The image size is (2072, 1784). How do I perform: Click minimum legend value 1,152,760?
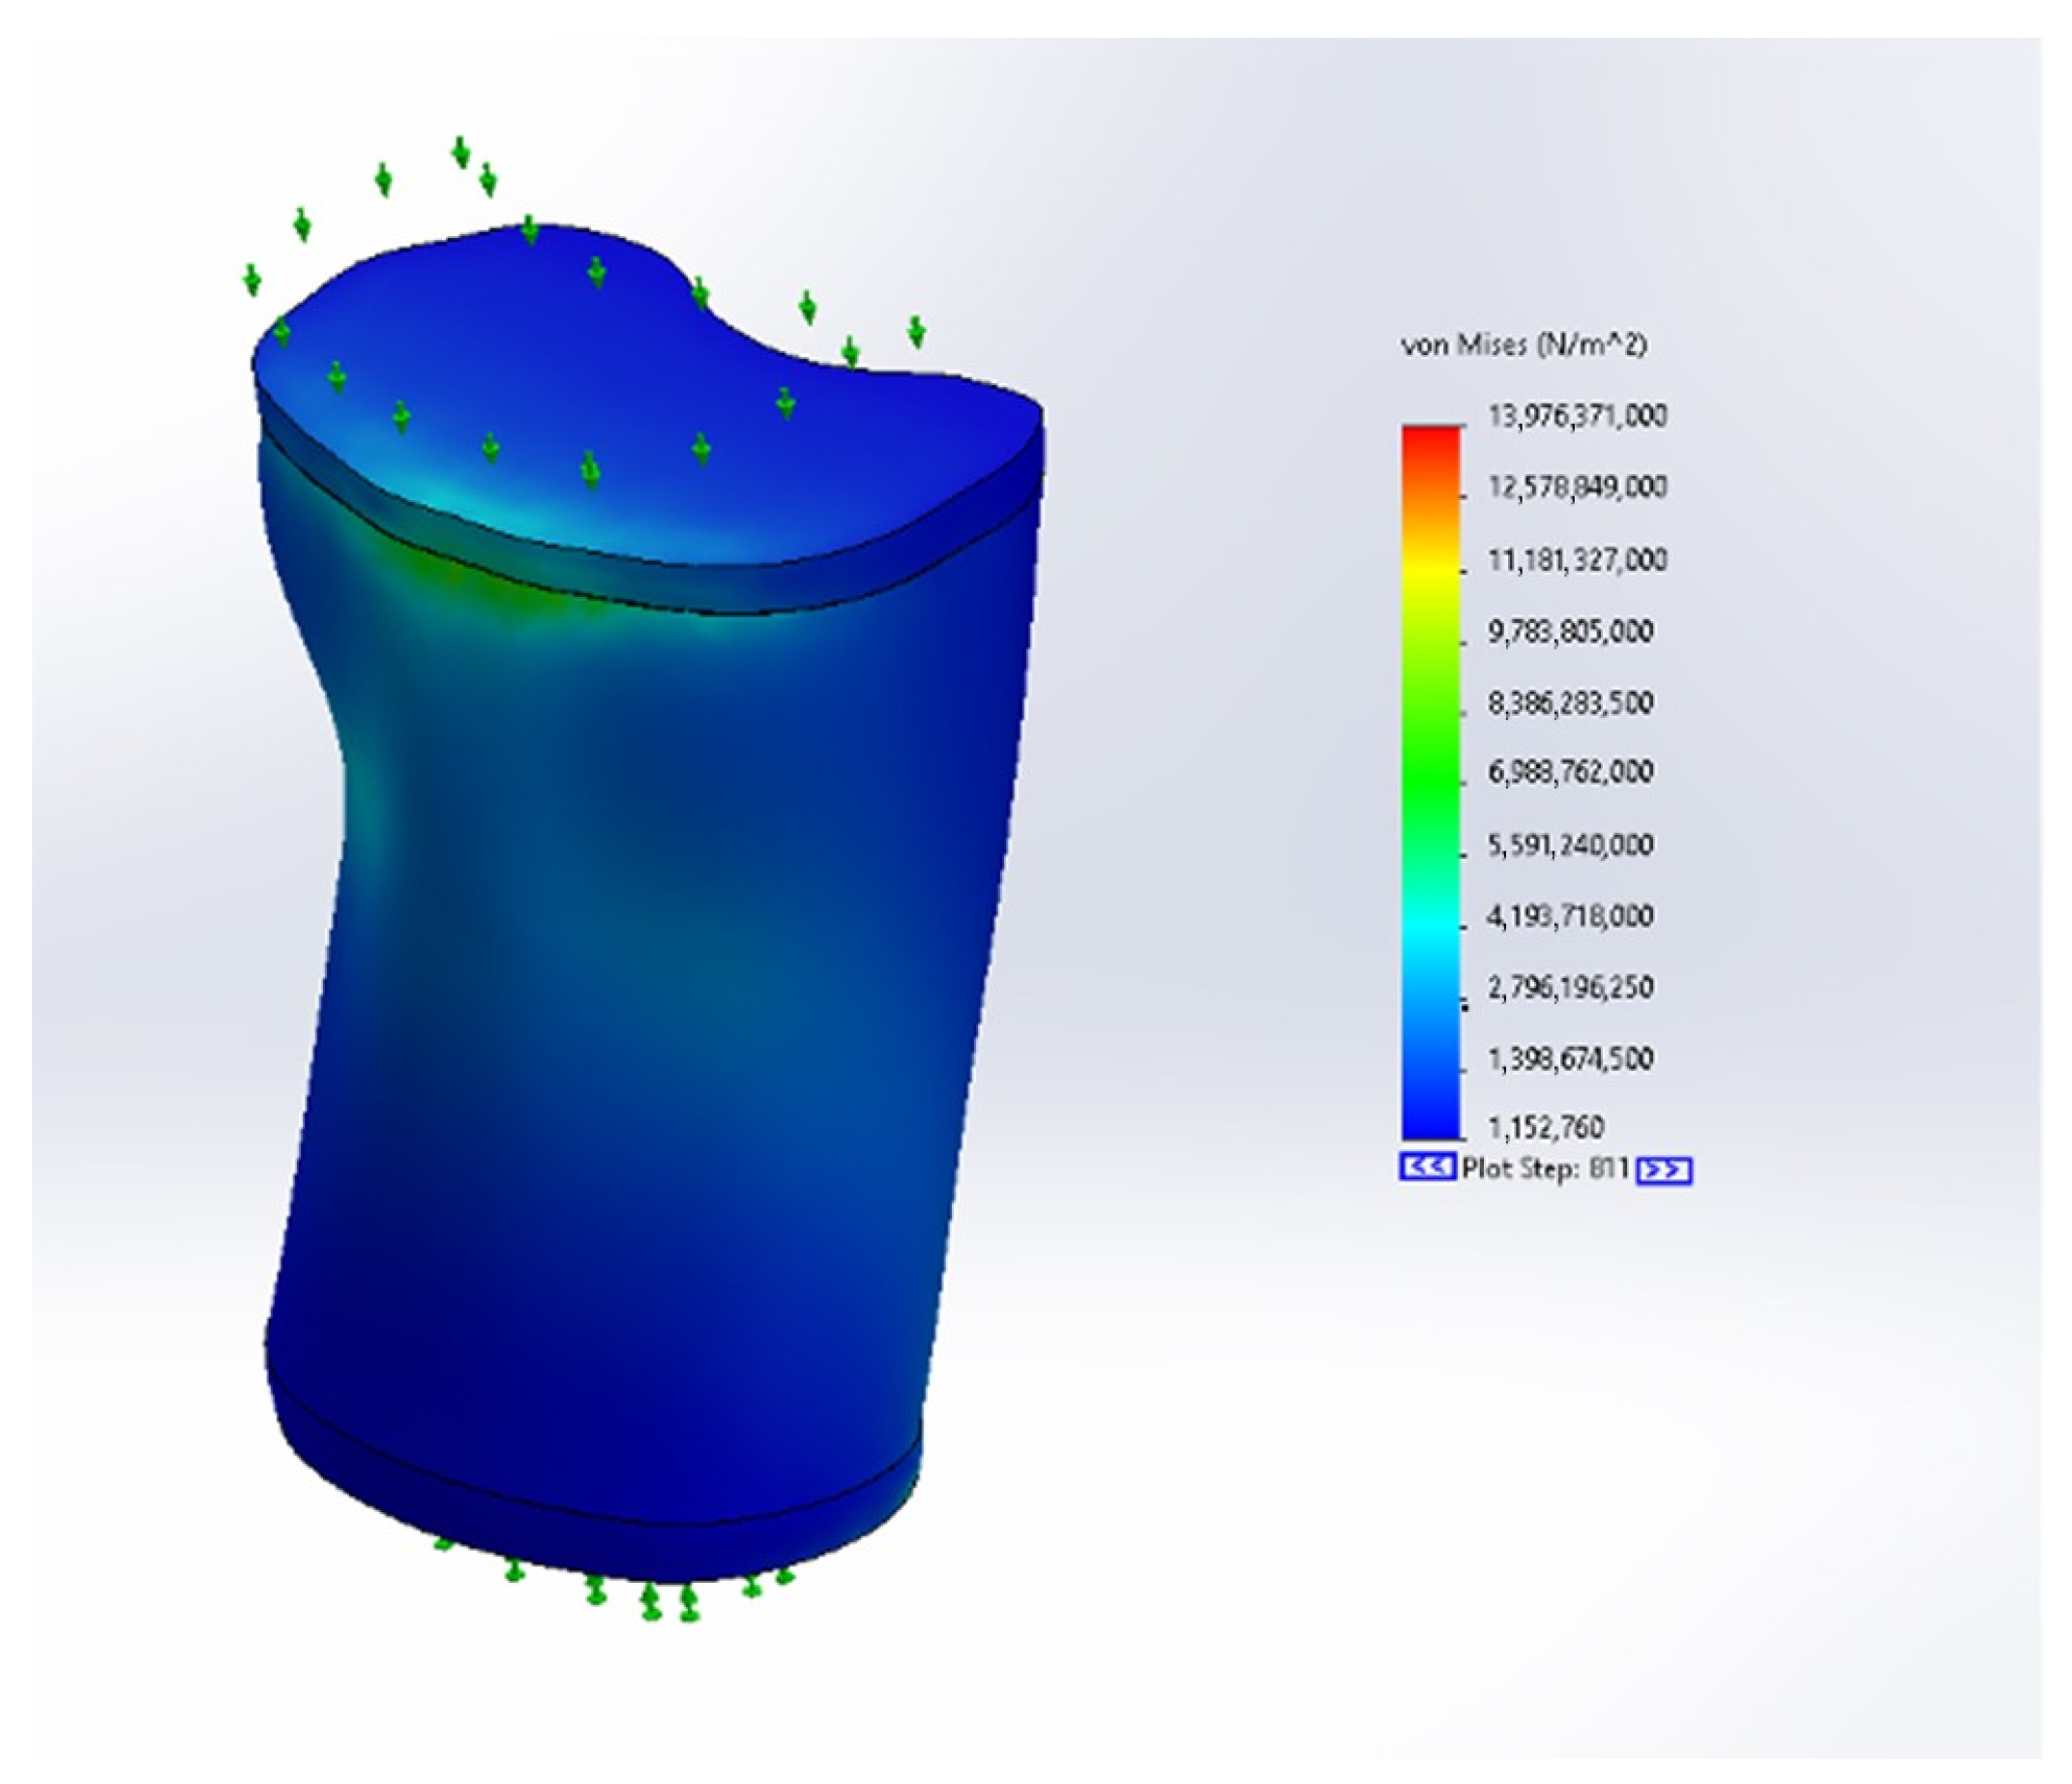pyautogui.click(x=1546, y=1128)
